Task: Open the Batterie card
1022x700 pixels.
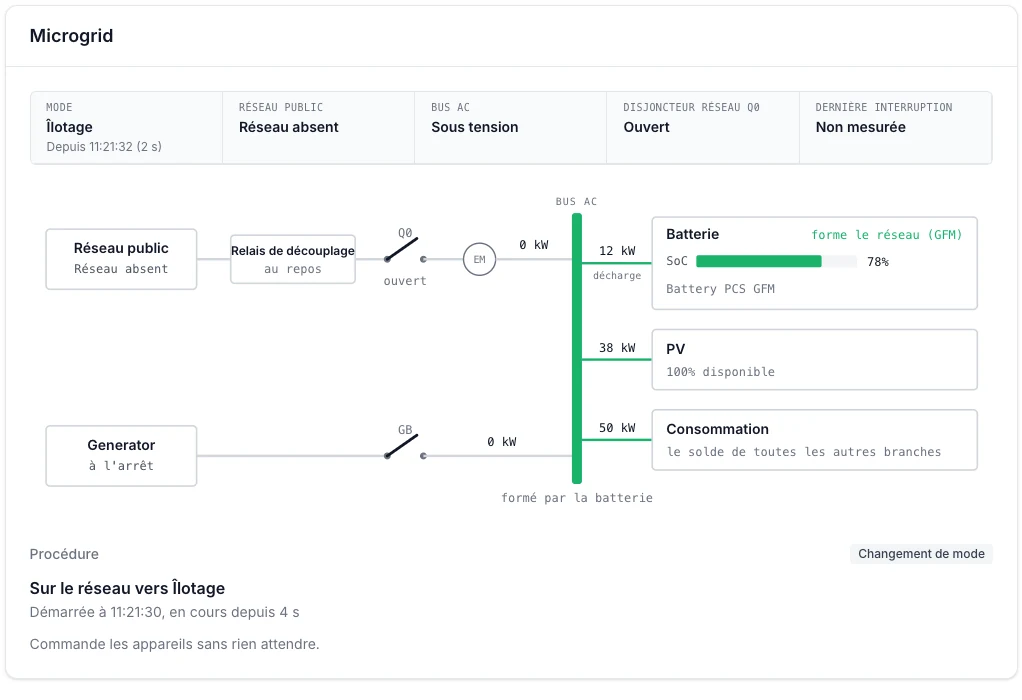Action: click(815, 263)
